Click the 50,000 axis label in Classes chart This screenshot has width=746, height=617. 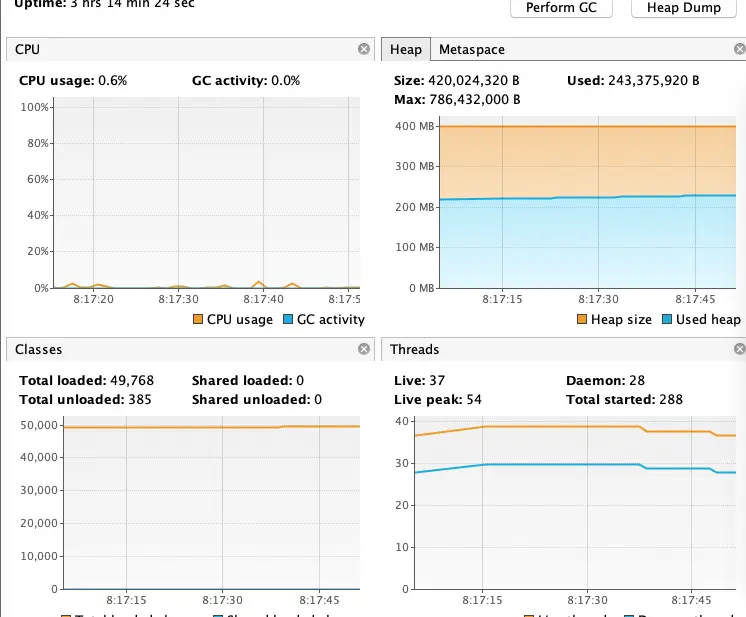39,425
